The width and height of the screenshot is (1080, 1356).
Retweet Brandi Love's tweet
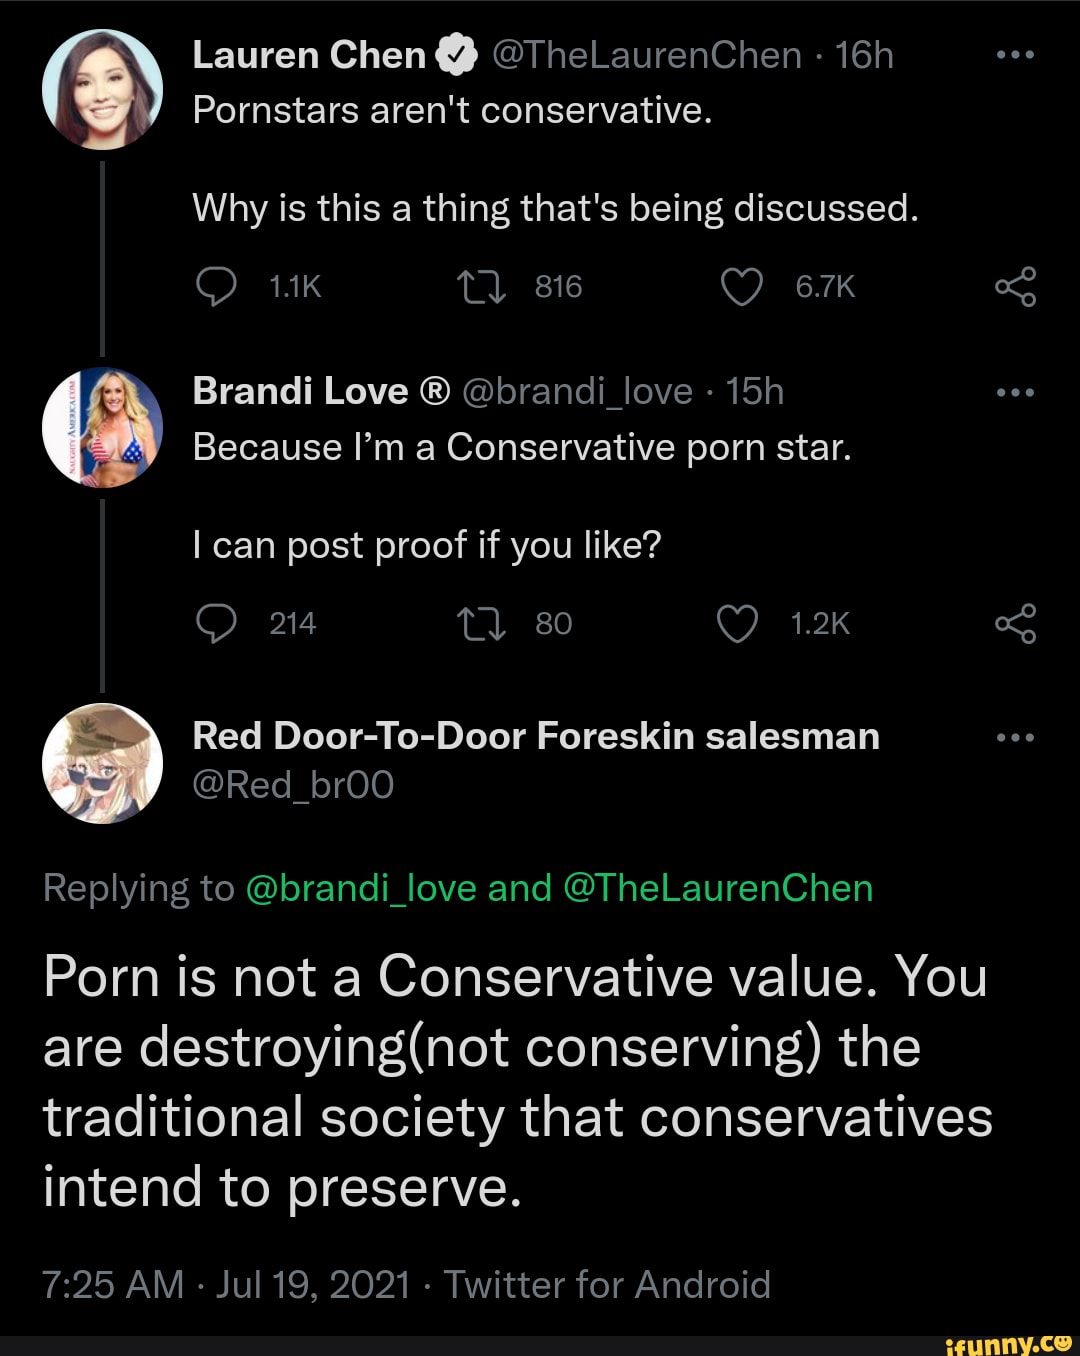481,624
